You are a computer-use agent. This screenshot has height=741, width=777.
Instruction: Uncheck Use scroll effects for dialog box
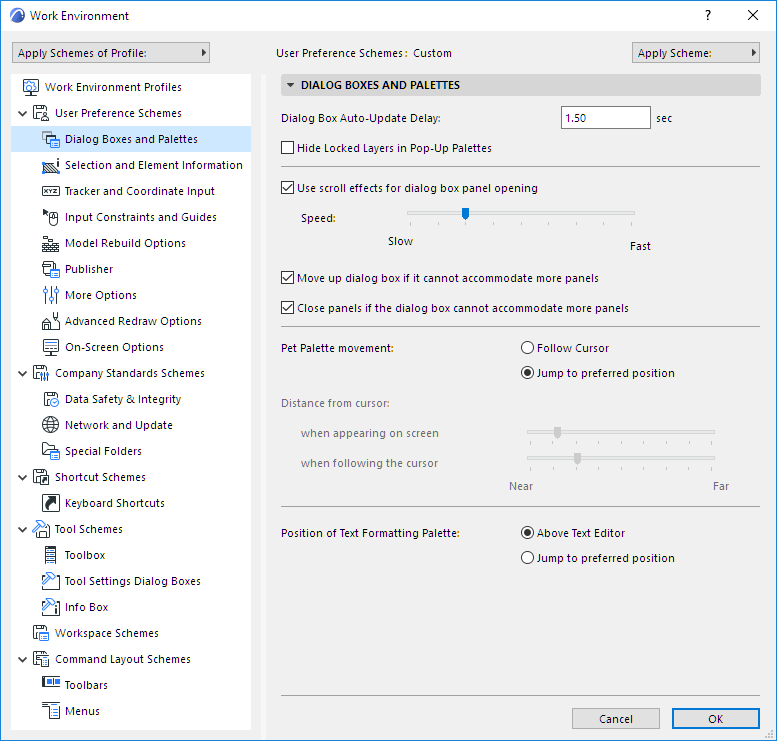pyautogui.click(x=288, y=187)
